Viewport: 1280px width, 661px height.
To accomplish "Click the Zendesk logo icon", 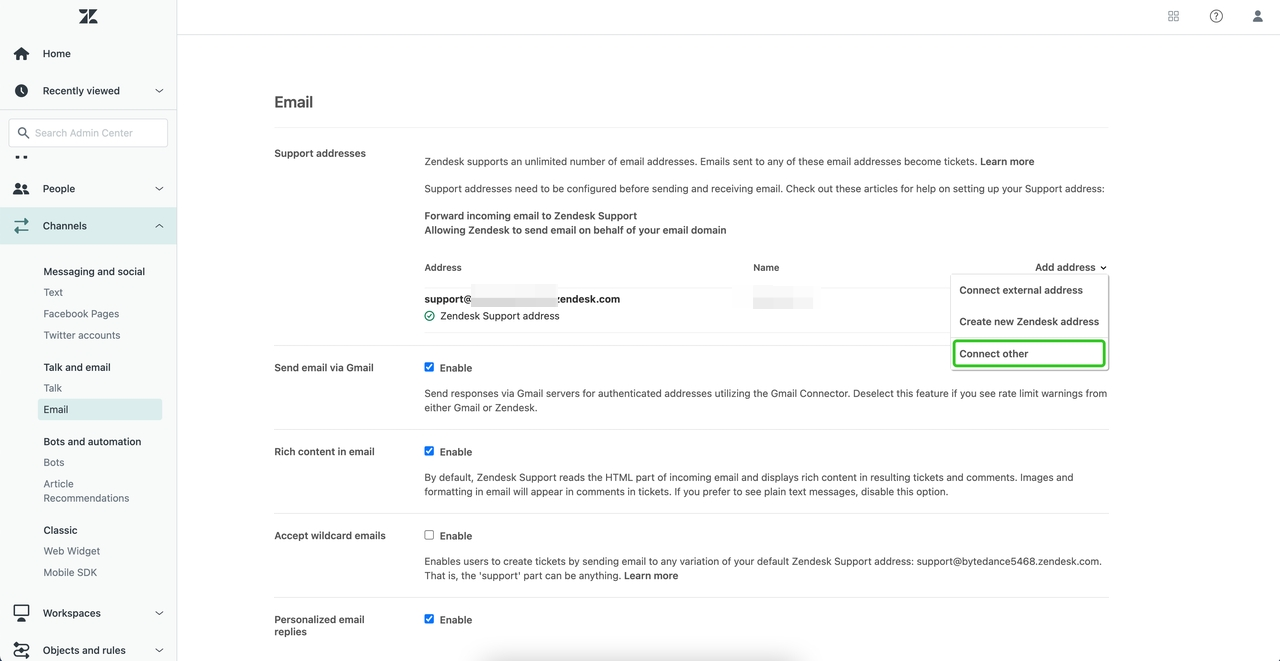I will (x=88, y=16).
